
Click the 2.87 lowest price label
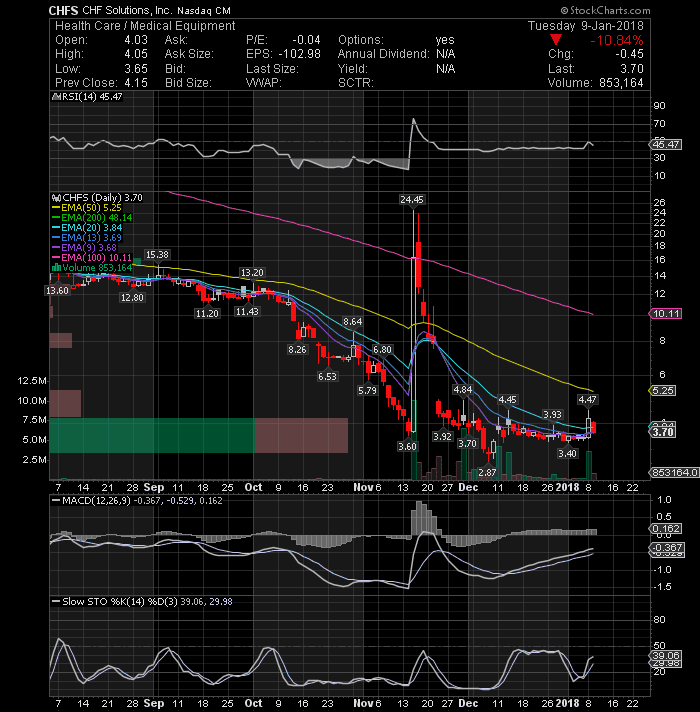point(487,473)
